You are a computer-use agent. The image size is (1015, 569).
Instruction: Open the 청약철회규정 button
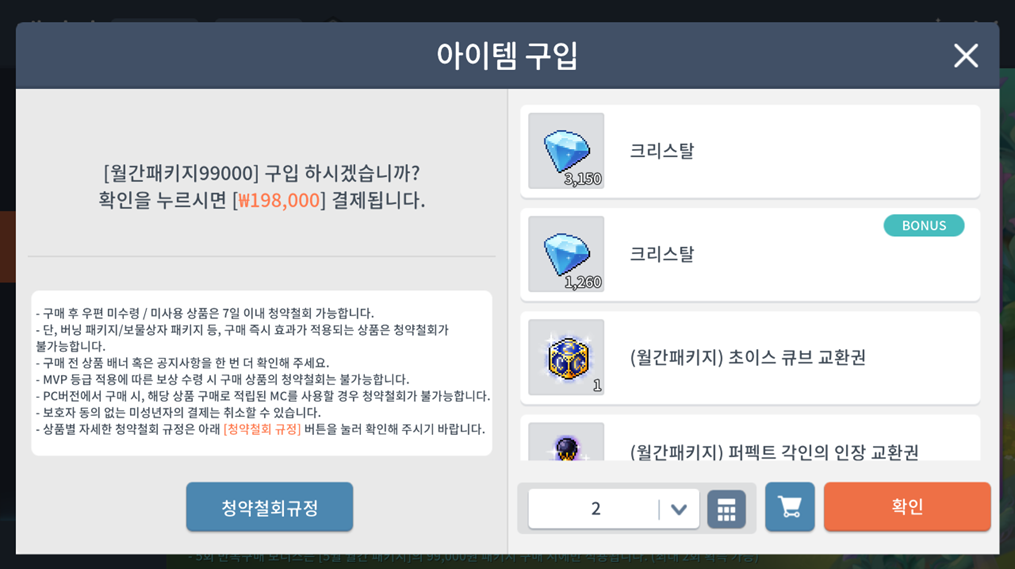click(269, 507)
